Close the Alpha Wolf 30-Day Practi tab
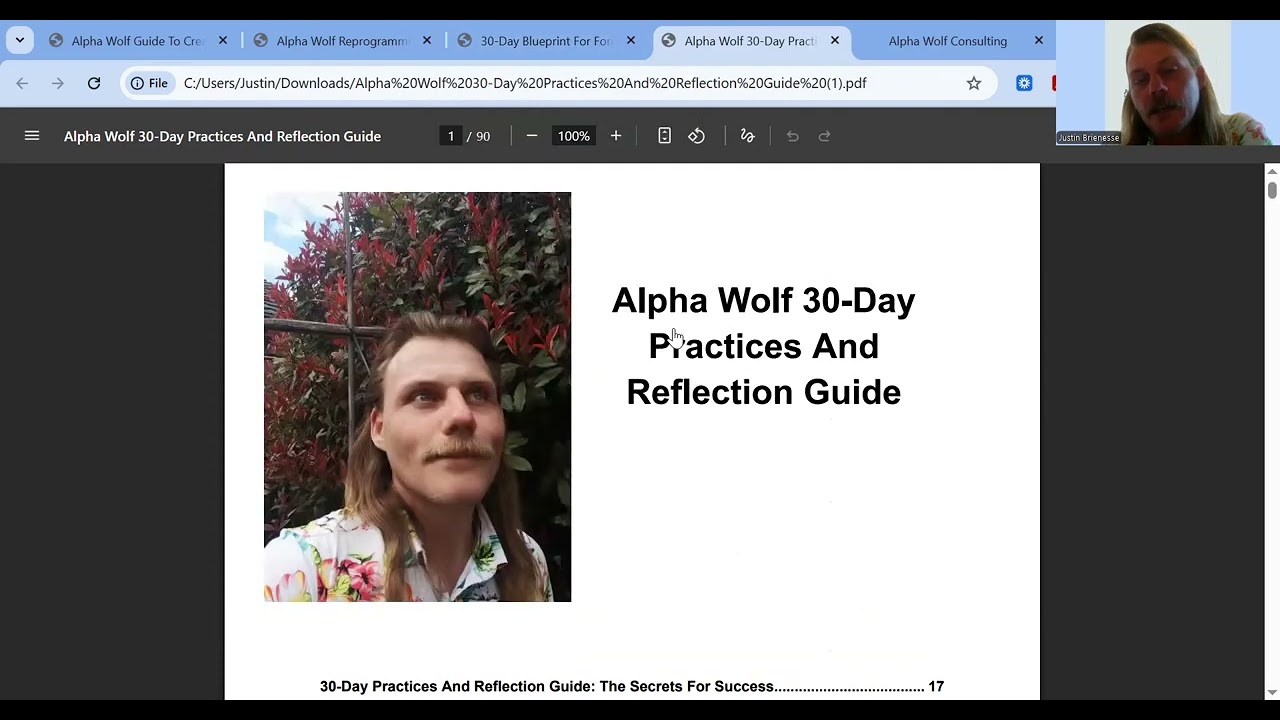This screenshot has height=720, width=1280. pyautogui.click(x=835, y=41)
